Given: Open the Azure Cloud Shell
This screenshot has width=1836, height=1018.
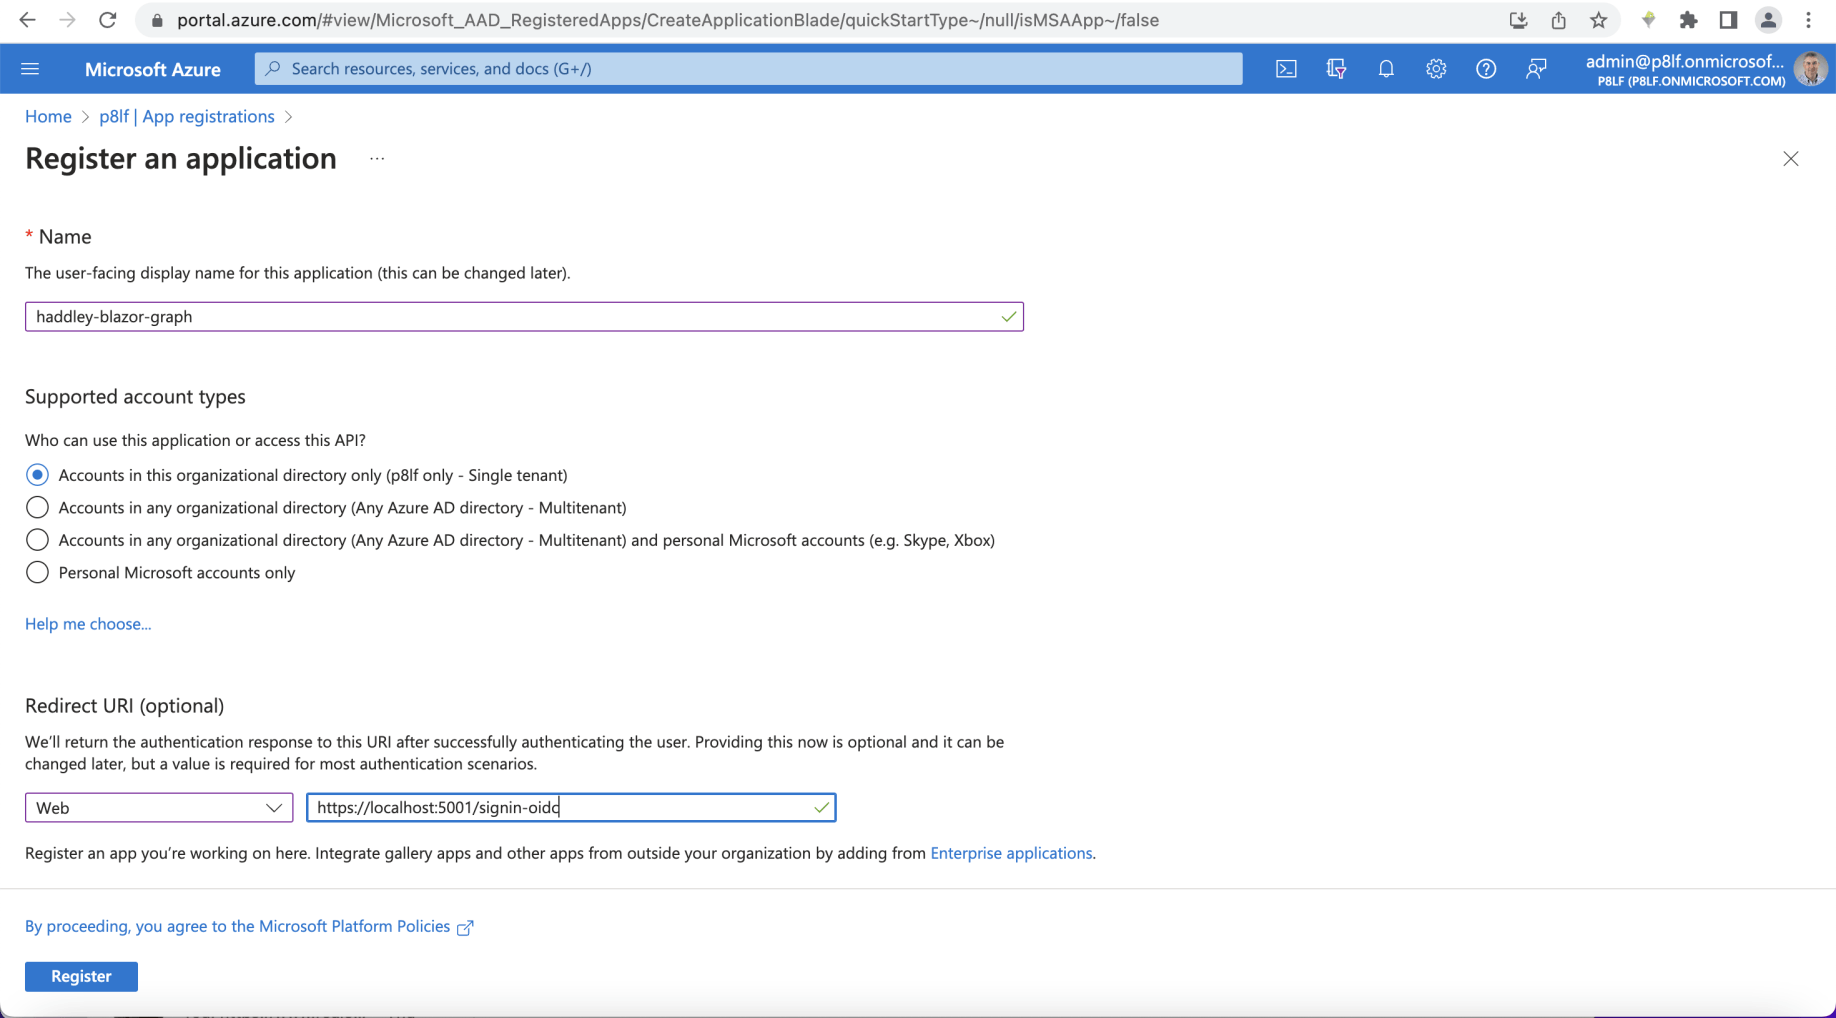Looking at the screenshot, I should point(1285,68).
